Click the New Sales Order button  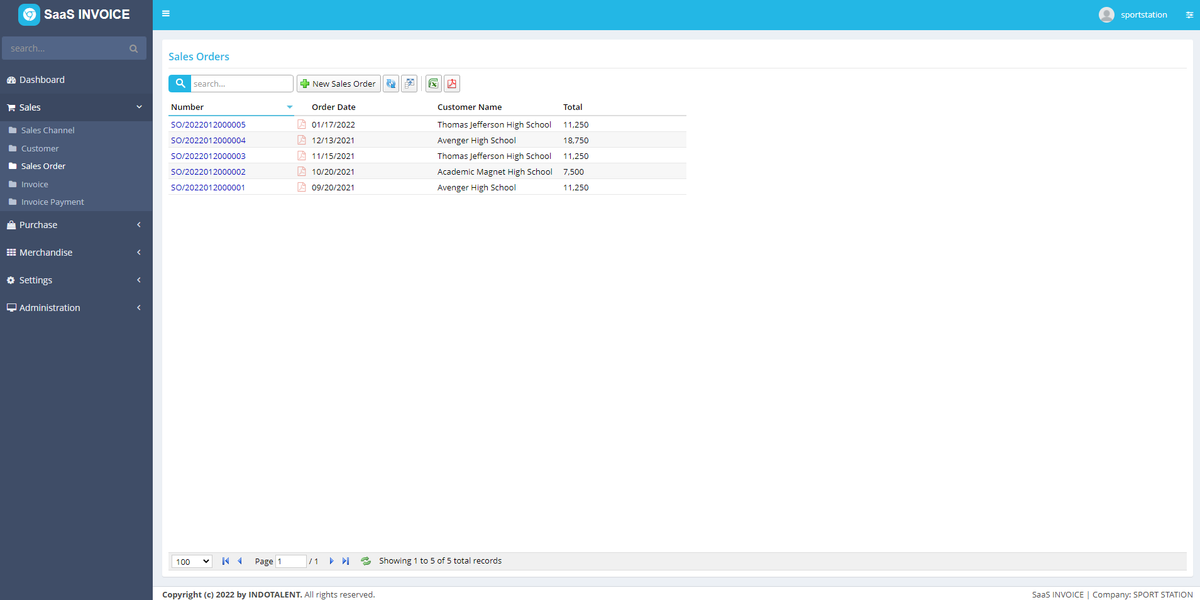pyautogui.click(x=338, y=83)
